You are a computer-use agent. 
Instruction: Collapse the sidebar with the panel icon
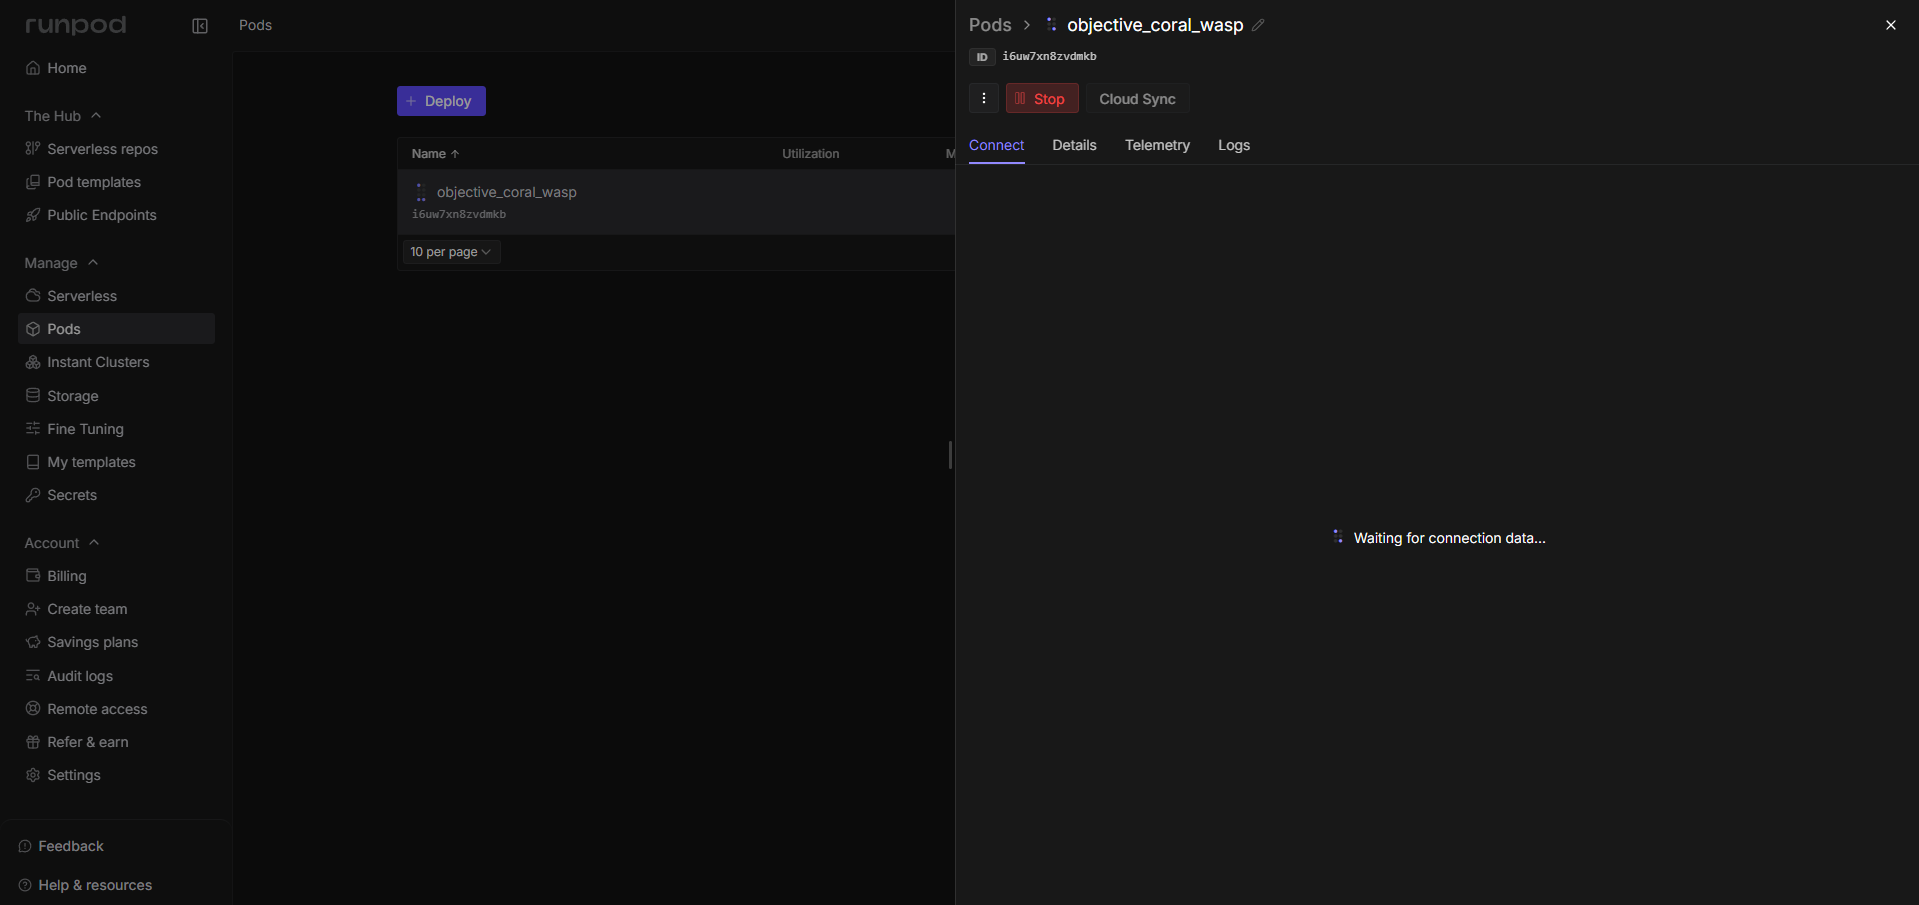[200, 26]
